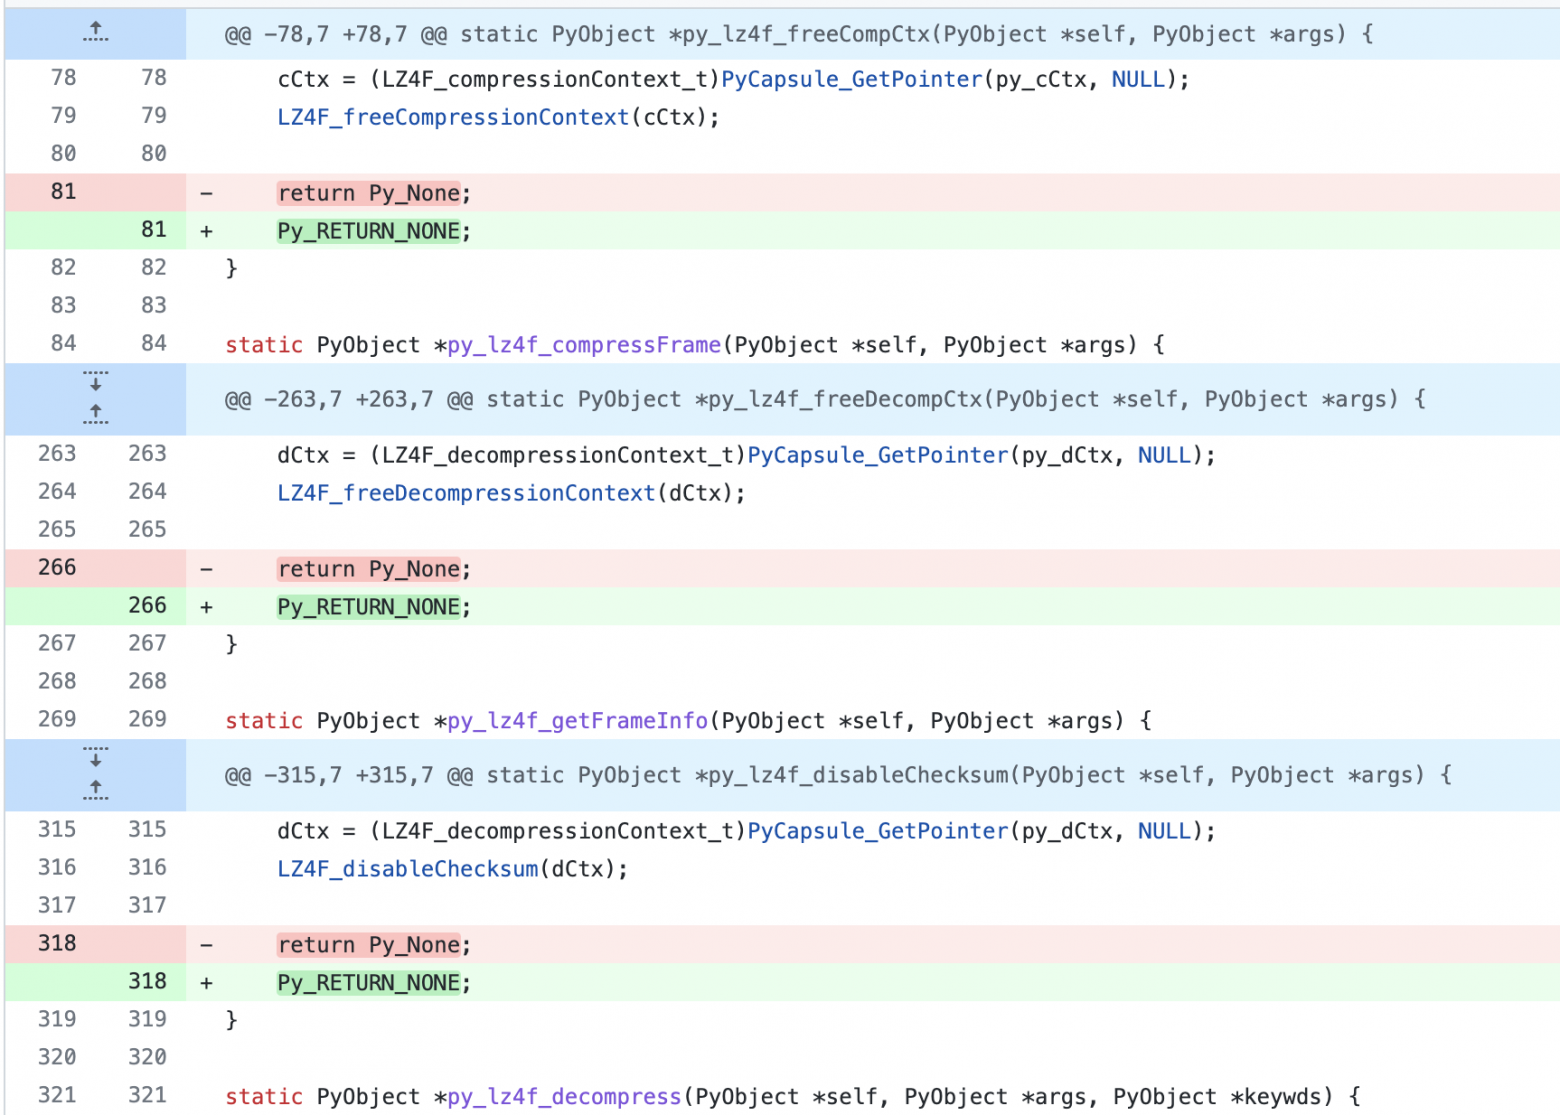Click the plus marker on line 266
Viewport: 1560px width, 1115px height.
coord(206,607)
